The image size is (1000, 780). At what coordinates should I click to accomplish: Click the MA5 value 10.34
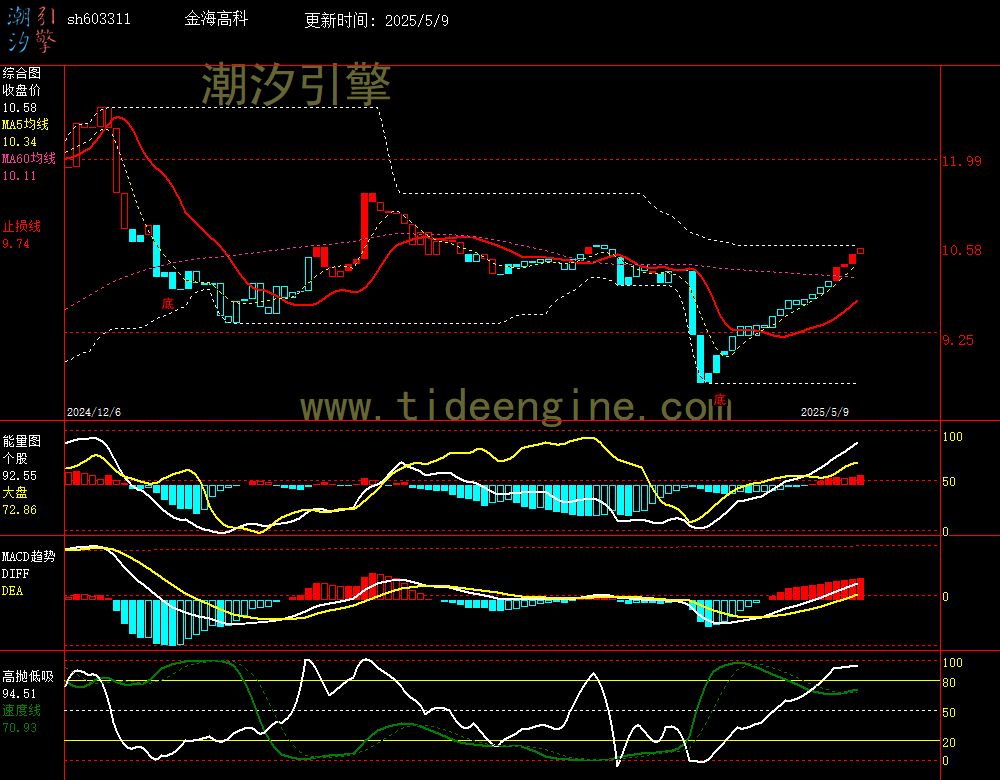point(20,142)
